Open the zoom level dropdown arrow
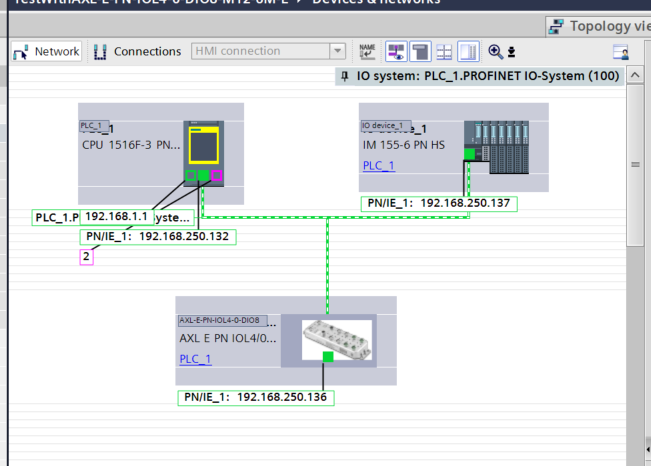The width and height of the screenshot is (651, 466). tap(512, 51)
